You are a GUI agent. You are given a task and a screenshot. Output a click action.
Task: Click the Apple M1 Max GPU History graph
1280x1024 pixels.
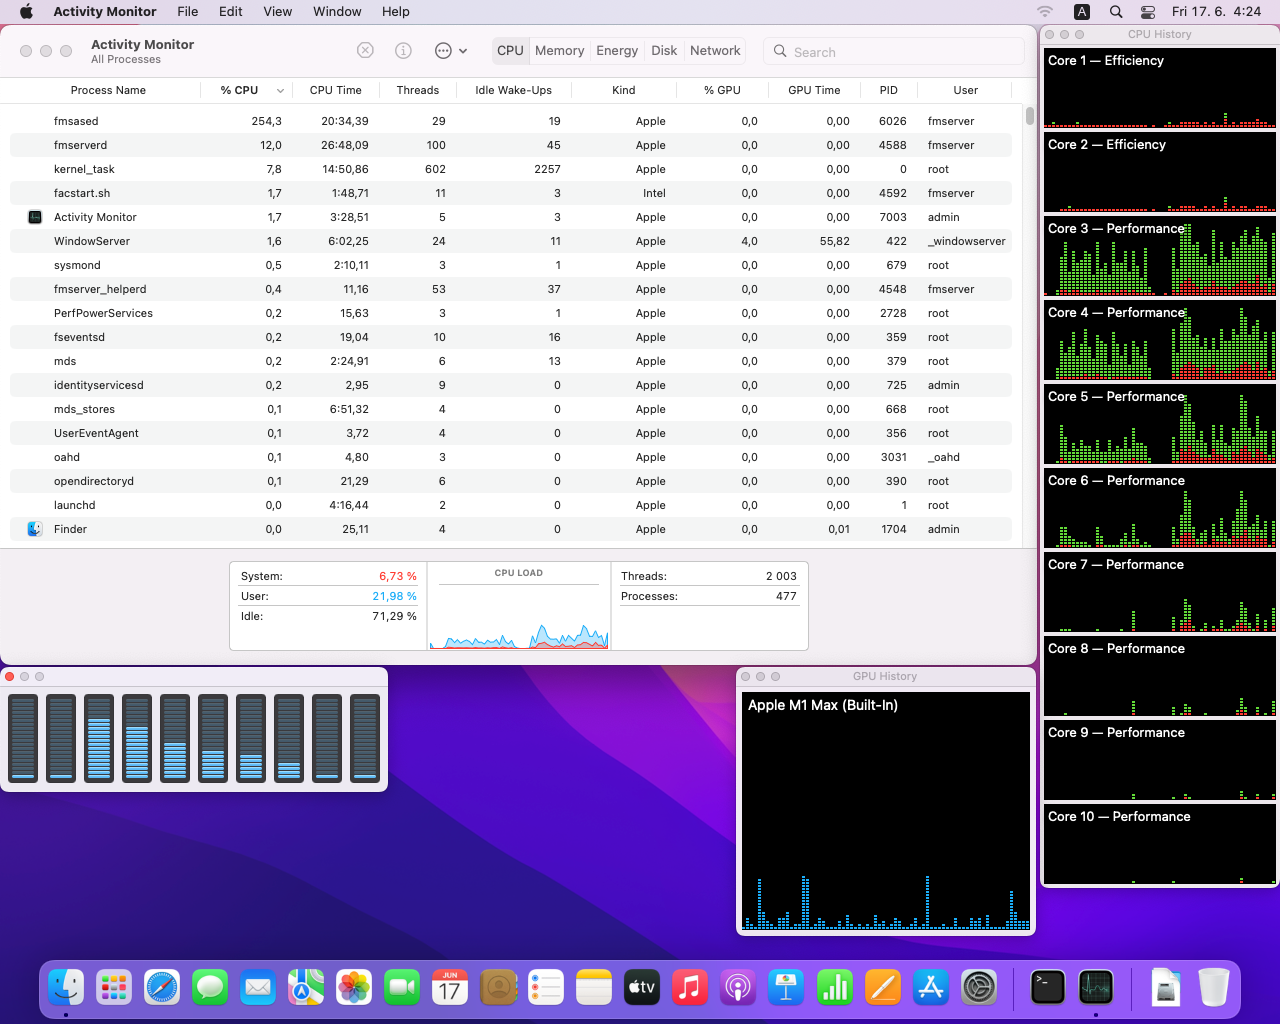point(886,811)
